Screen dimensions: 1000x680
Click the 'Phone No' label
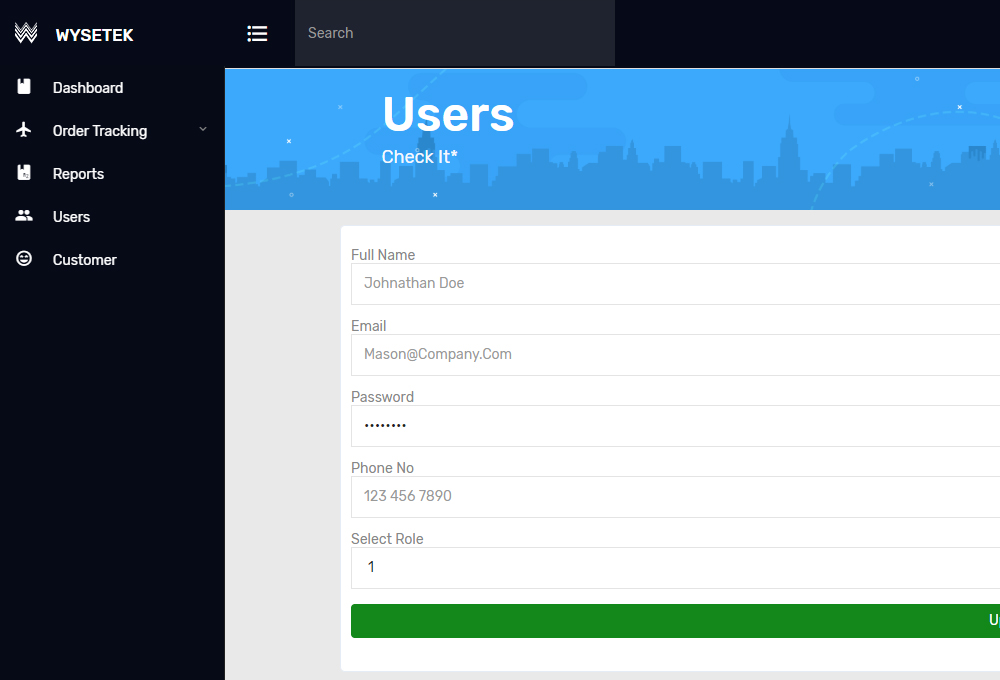coord(383,468)
